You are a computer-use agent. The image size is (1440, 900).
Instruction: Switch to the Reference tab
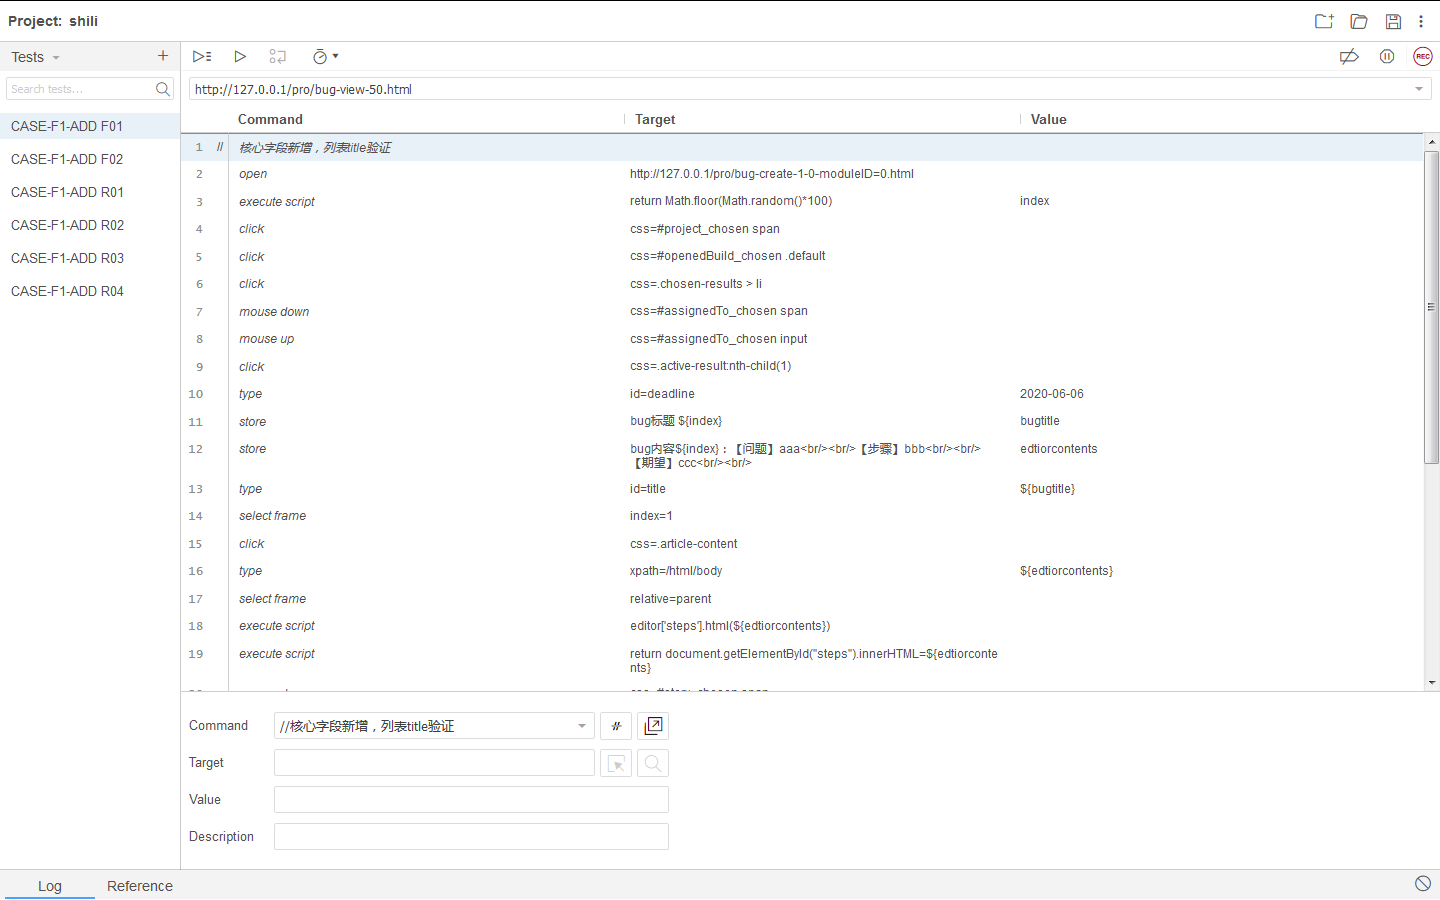[x=139, y=886]
